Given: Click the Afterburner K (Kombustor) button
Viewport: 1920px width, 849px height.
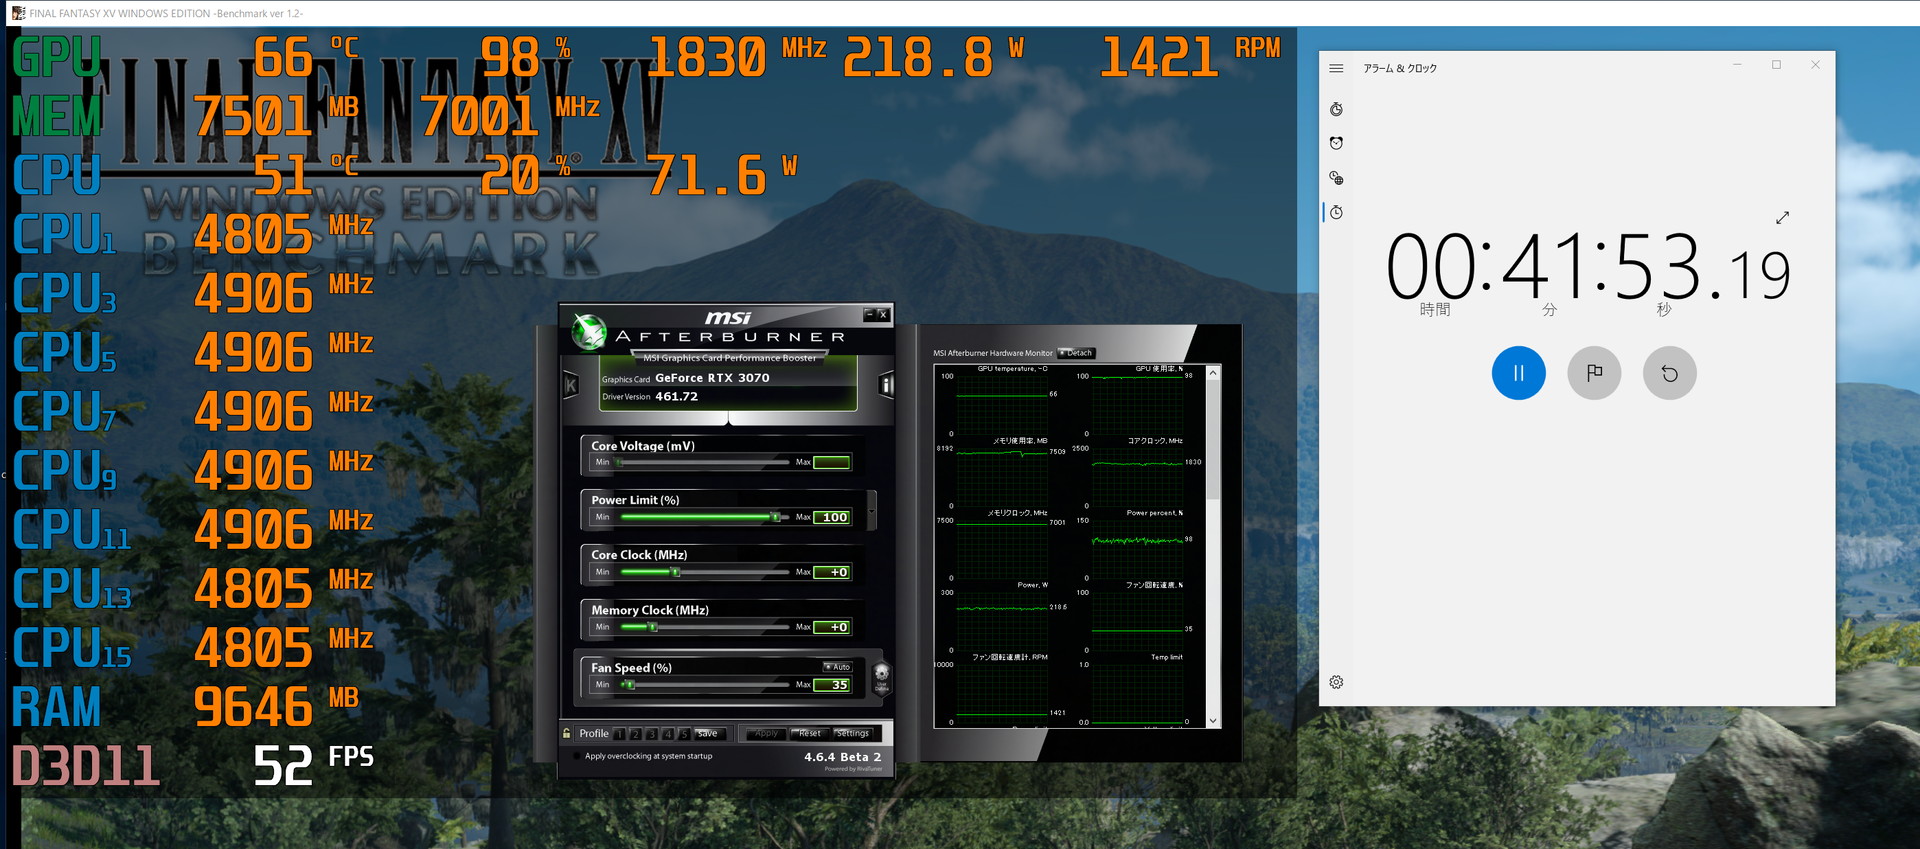Looking at the screenshot, I should 571,384.
